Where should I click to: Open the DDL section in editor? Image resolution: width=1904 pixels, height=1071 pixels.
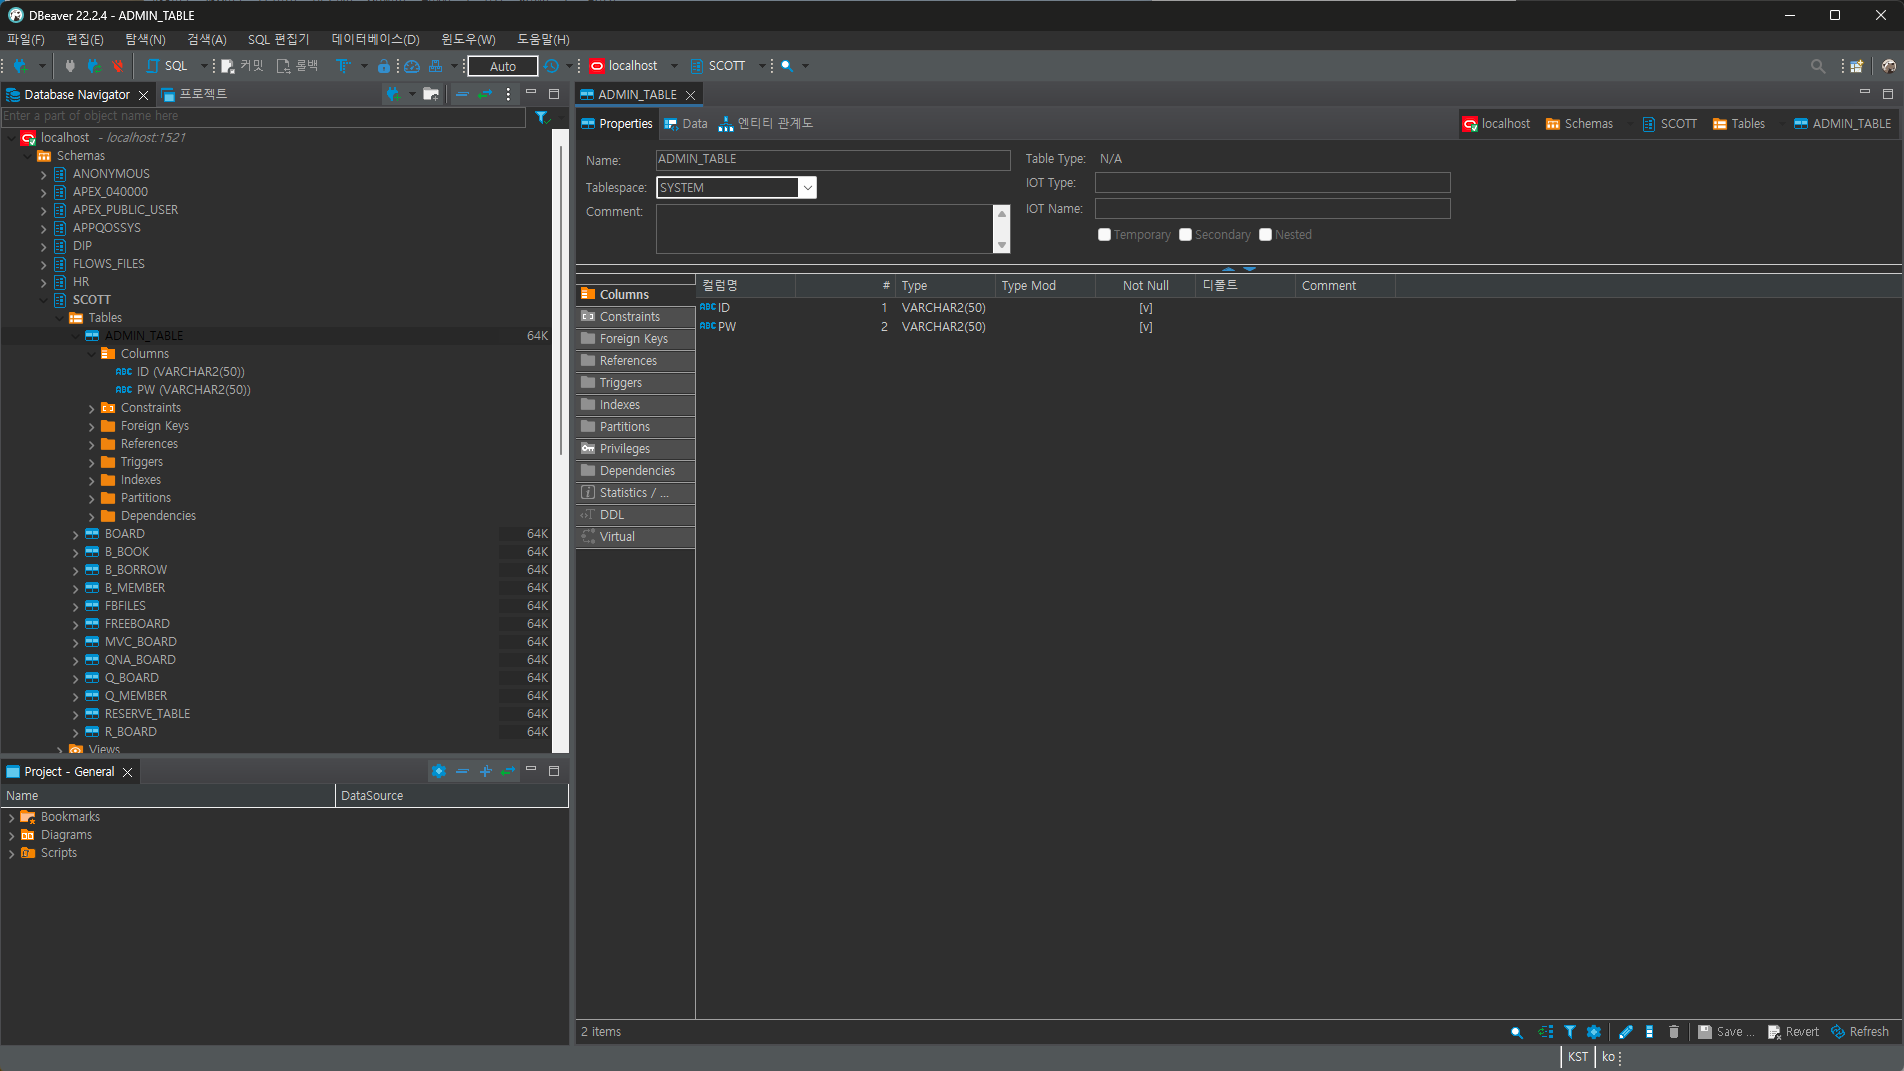pyautogui.click(x=635, y=515)
